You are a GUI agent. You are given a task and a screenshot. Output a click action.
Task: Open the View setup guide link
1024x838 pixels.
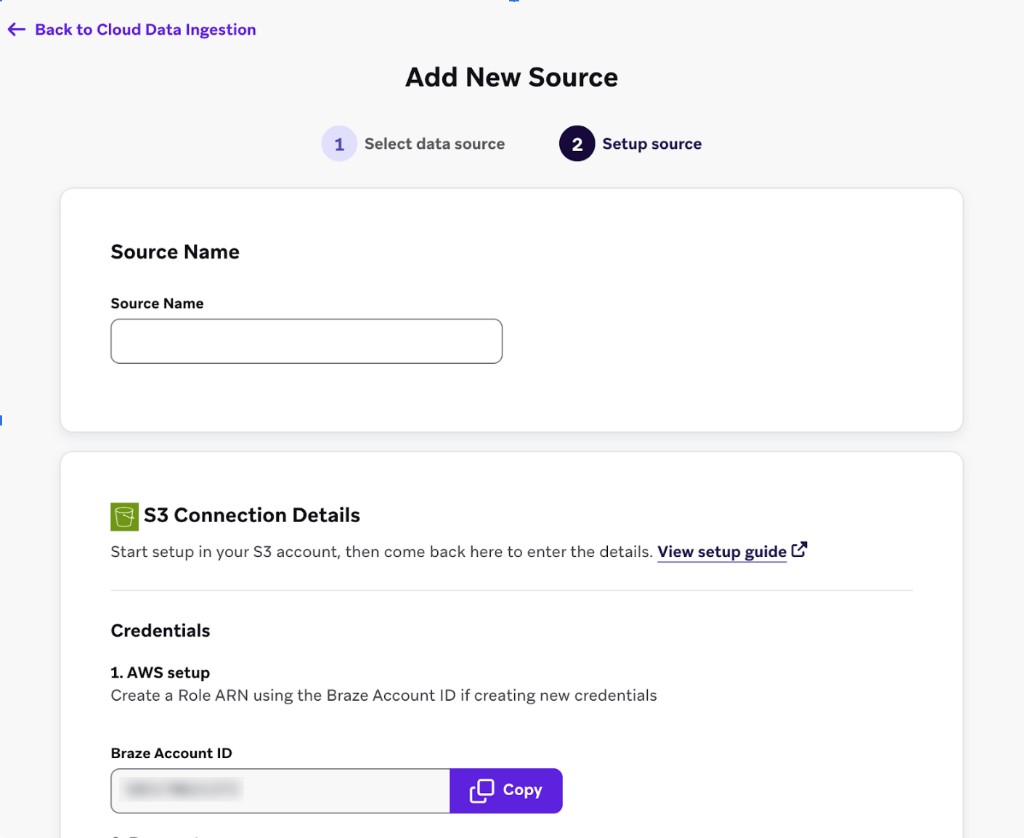721,552
